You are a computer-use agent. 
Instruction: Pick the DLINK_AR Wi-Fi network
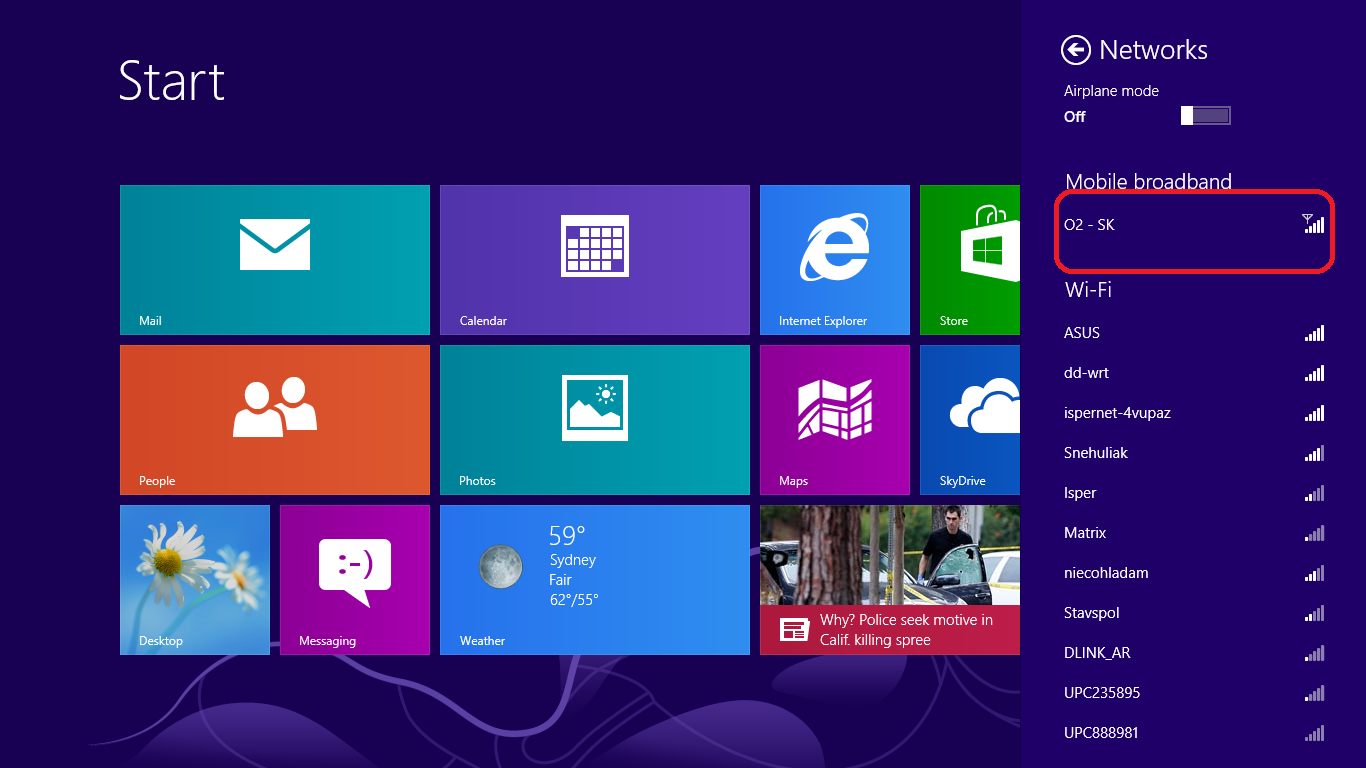1194,653
